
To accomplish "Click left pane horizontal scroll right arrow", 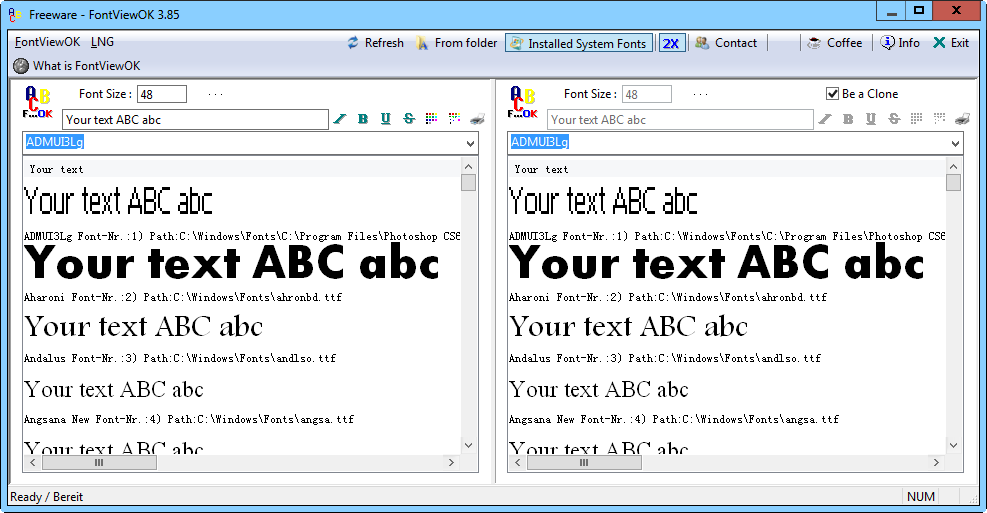I will (451, 463).
